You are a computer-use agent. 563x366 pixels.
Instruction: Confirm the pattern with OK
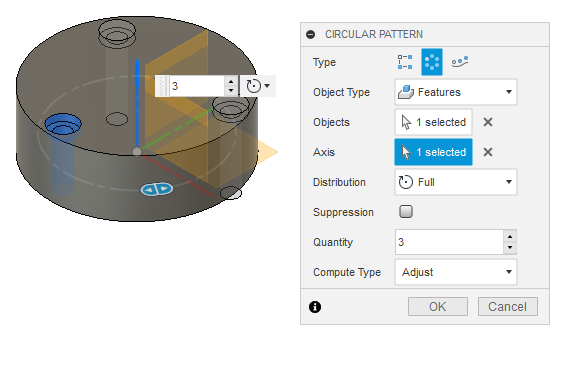438,307
